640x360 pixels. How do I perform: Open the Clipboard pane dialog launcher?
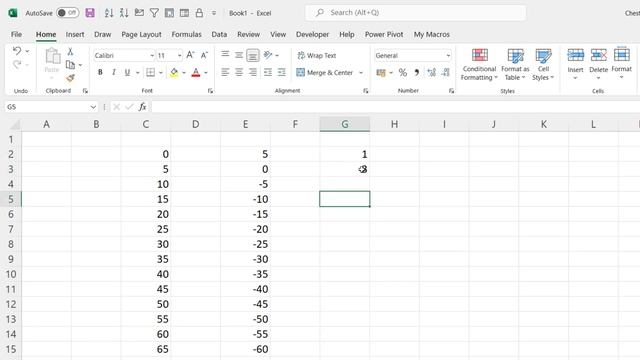85,91
